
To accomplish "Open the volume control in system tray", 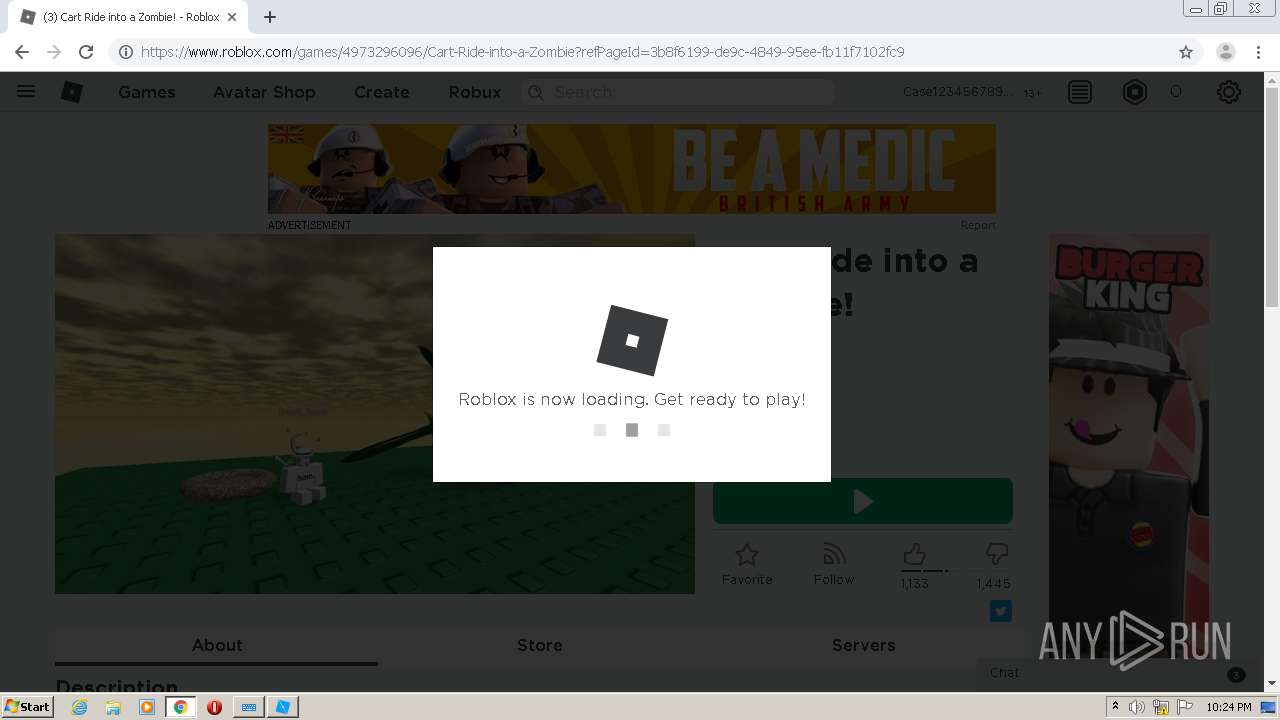I will pyautogui.click(x=1138, y=707).
